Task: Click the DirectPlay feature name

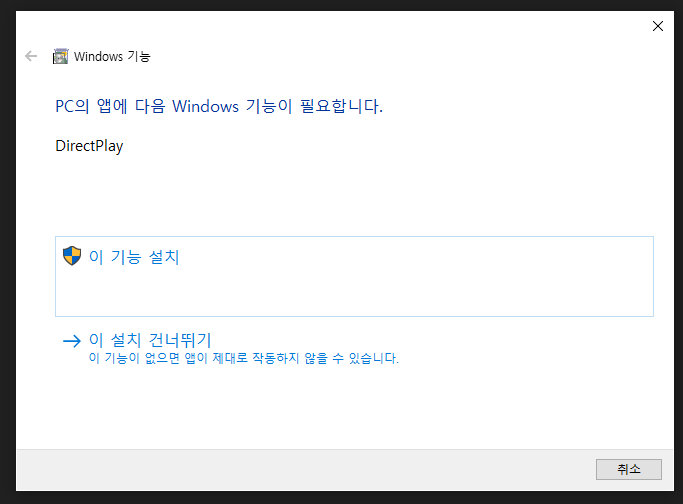Action: tap(89, 146)
